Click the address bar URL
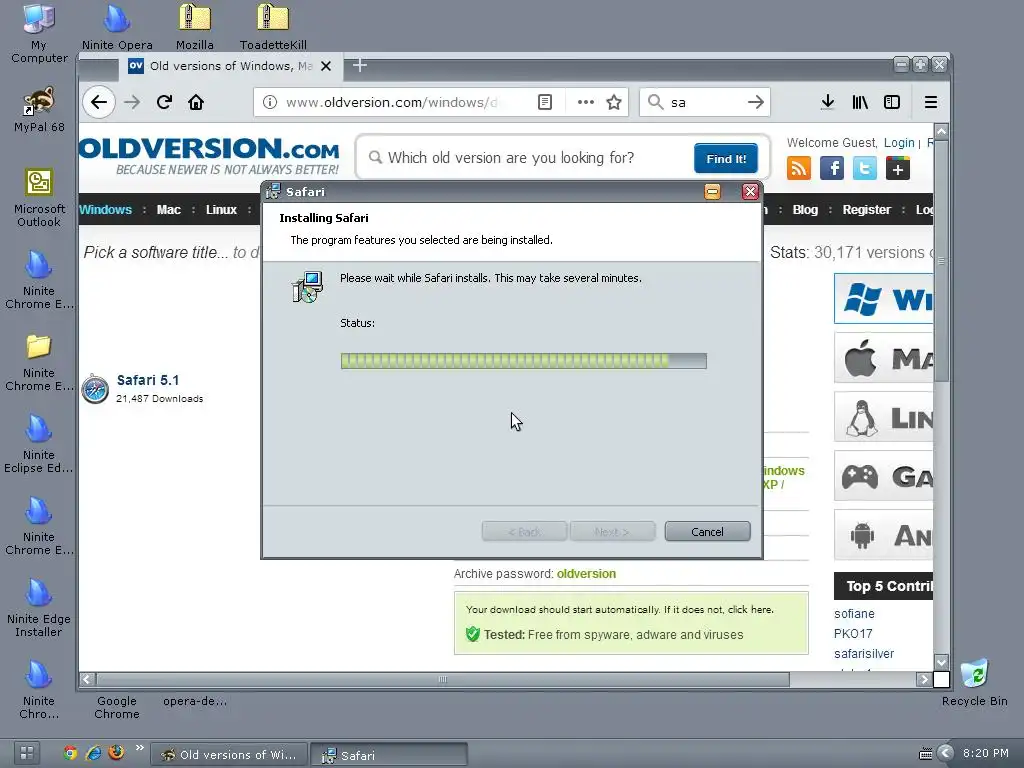 pyautogui.click(x=392, y=102)
